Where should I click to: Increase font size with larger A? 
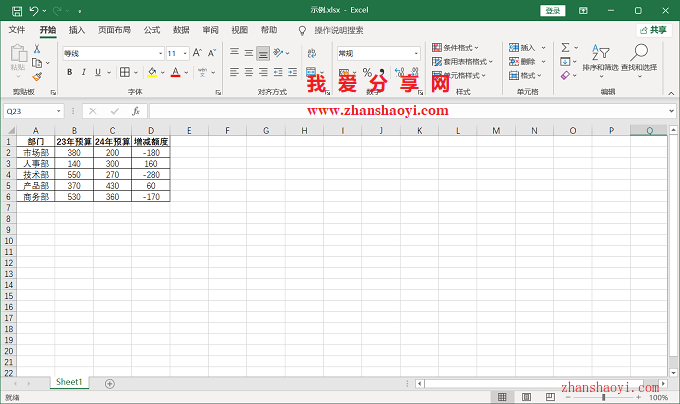197,53
